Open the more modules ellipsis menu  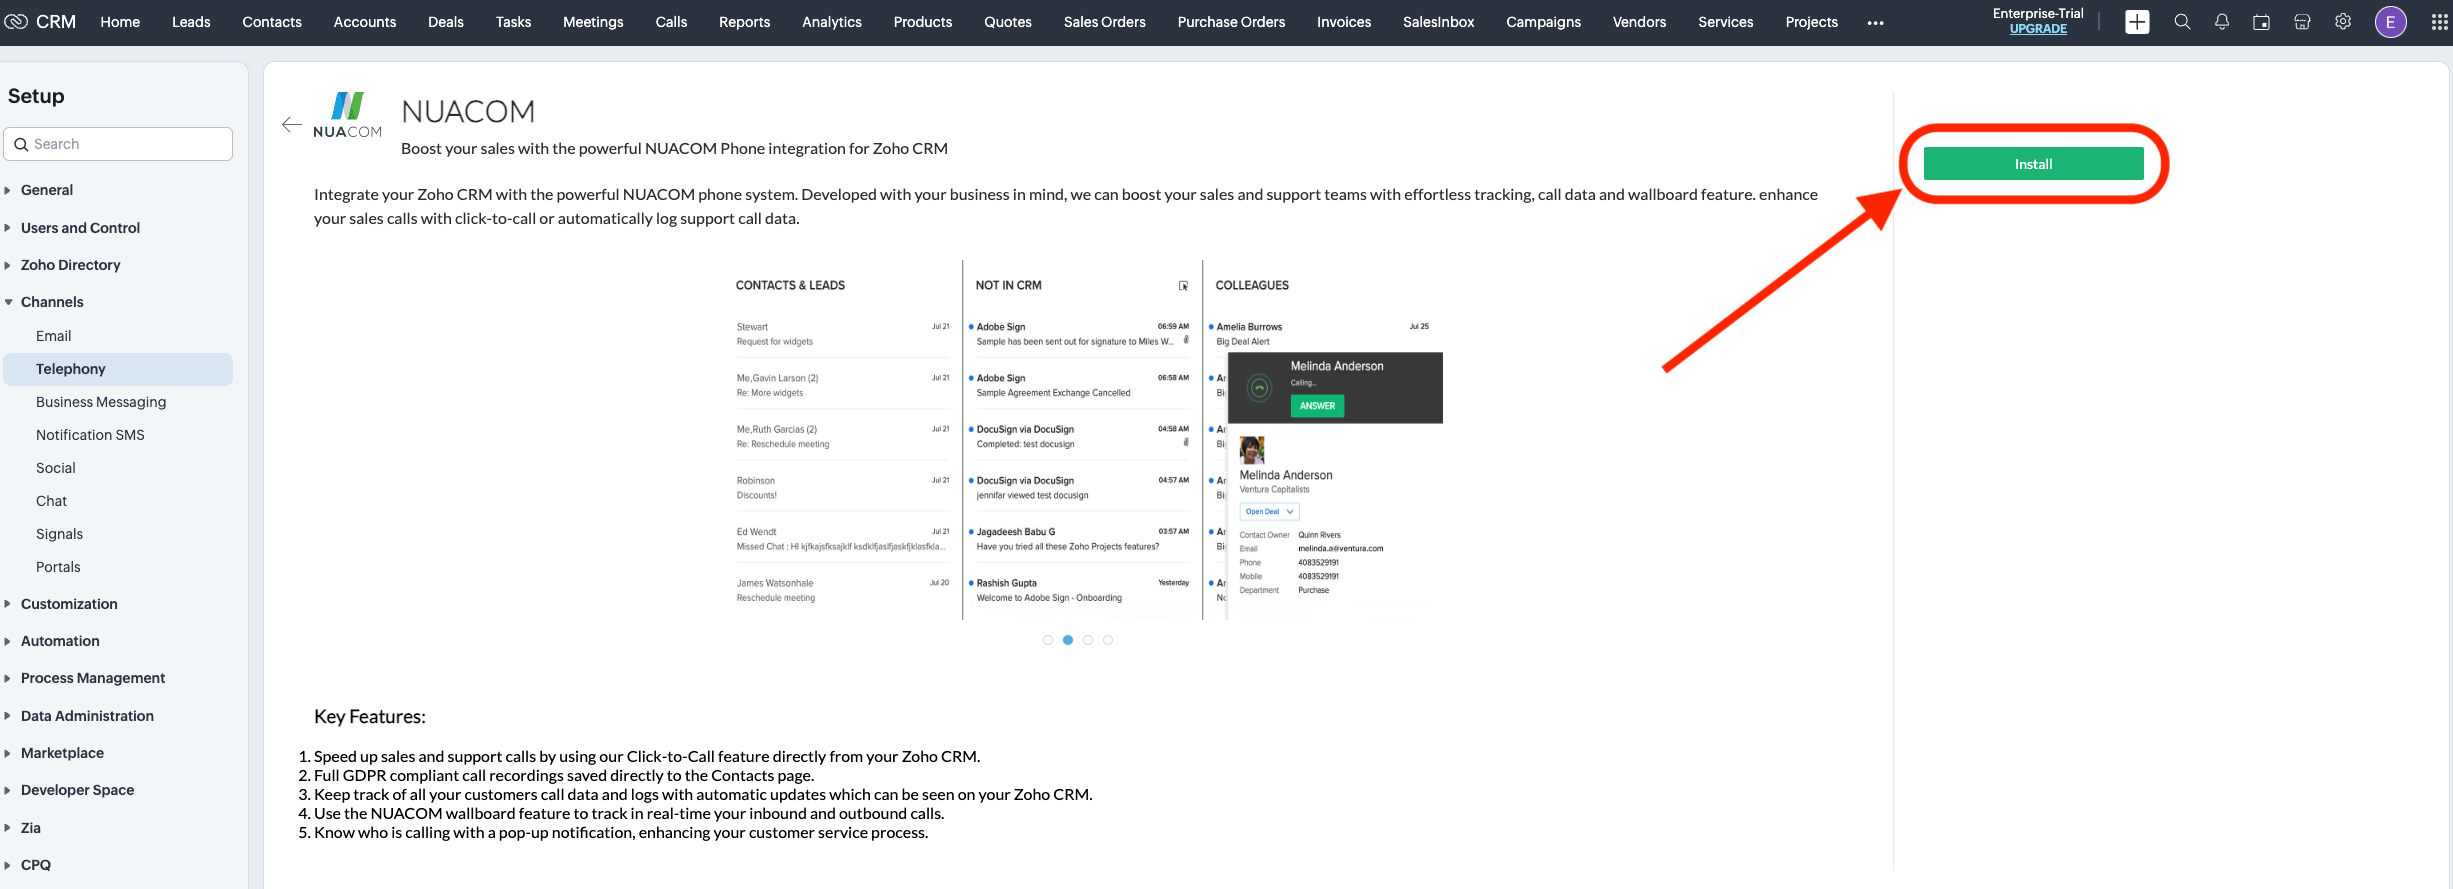coord(1875,22)
